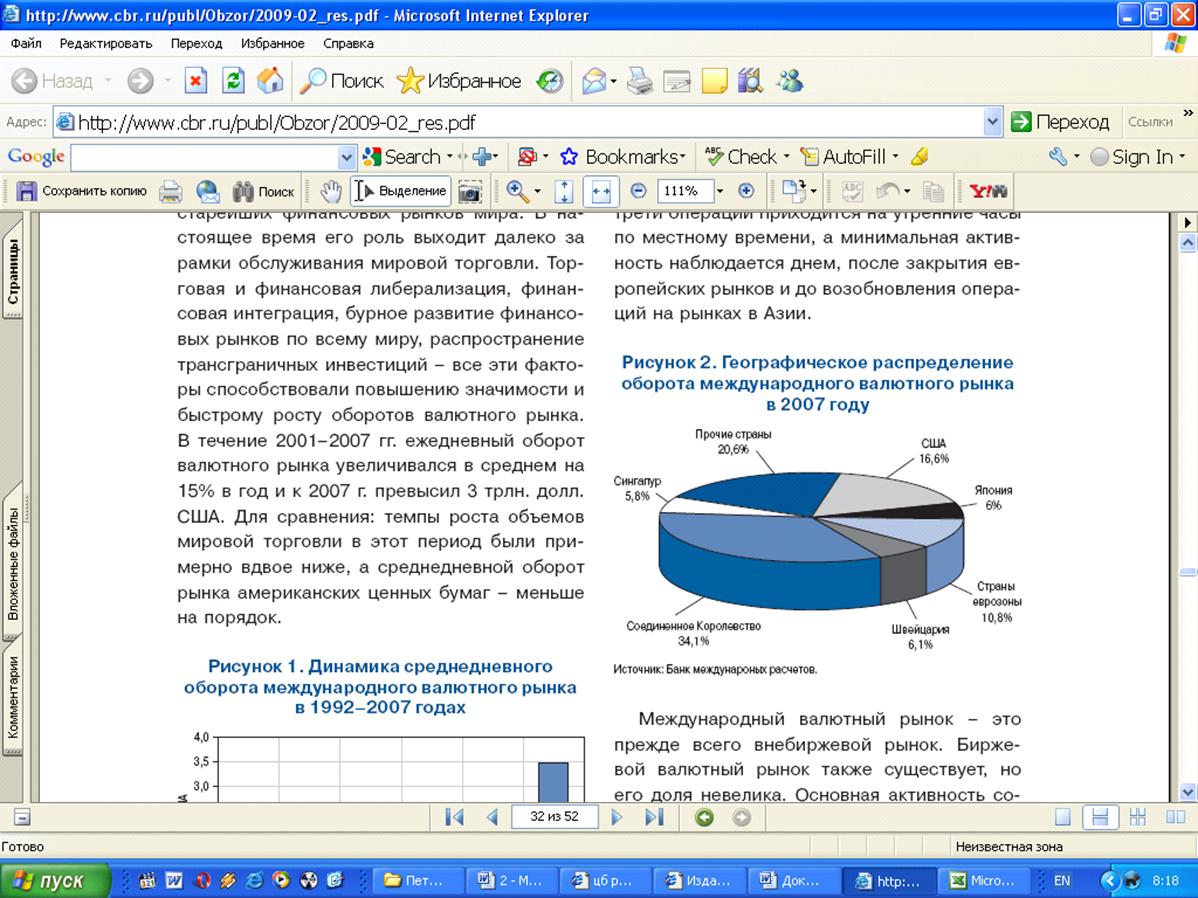Screen dimensions: 1198x898
Task: Click the Переход go button
Action: pyautogui.click(x=1060, y=122)
